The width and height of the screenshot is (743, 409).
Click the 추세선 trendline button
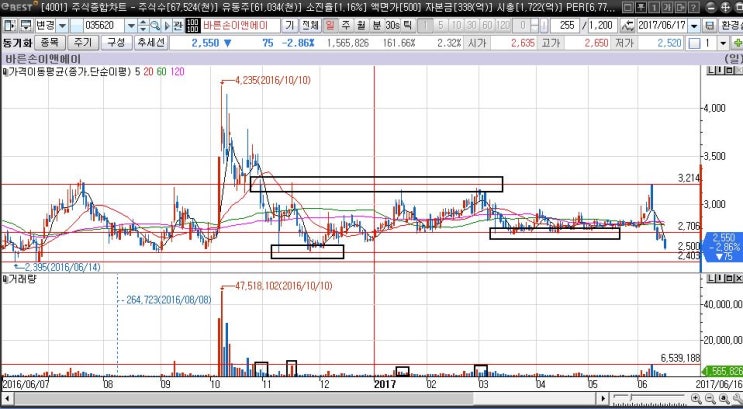(151, 43)
